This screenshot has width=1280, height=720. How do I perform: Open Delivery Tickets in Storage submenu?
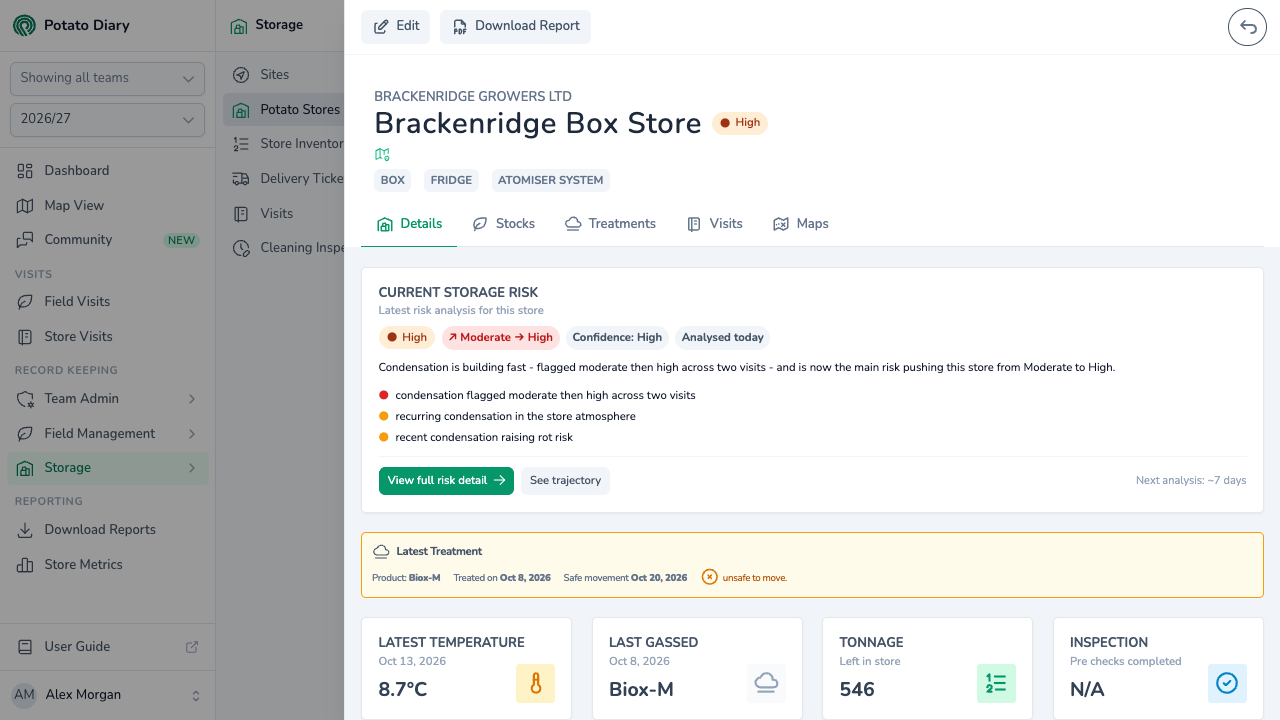283,179
